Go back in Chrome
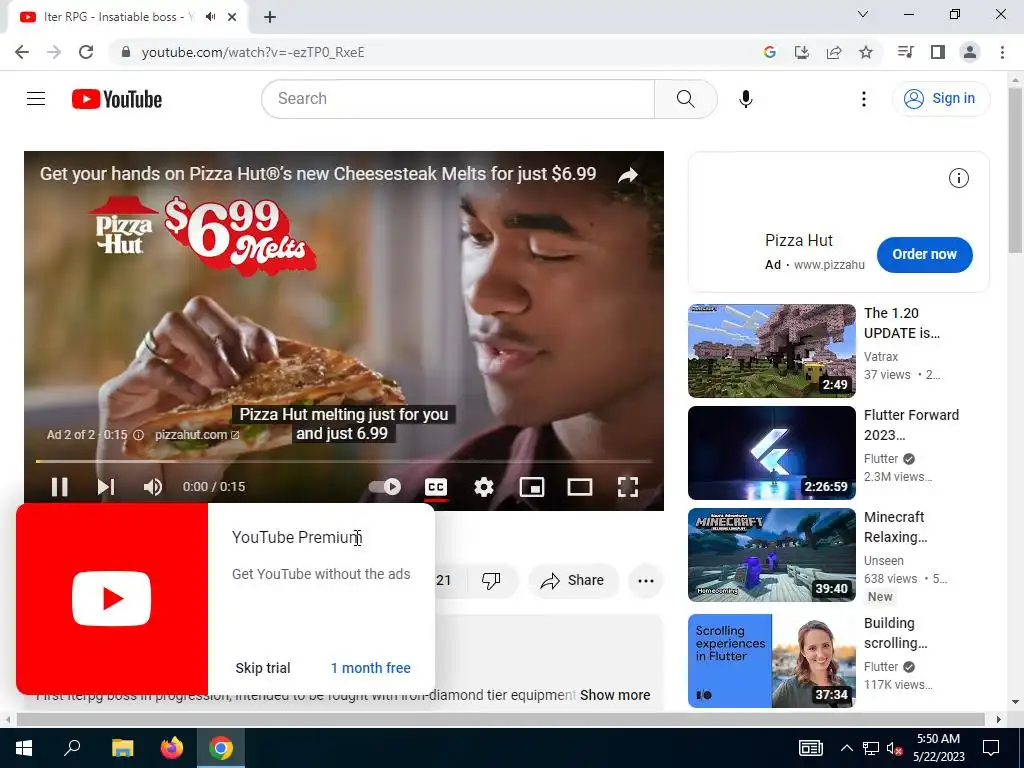 coord(22,52)
